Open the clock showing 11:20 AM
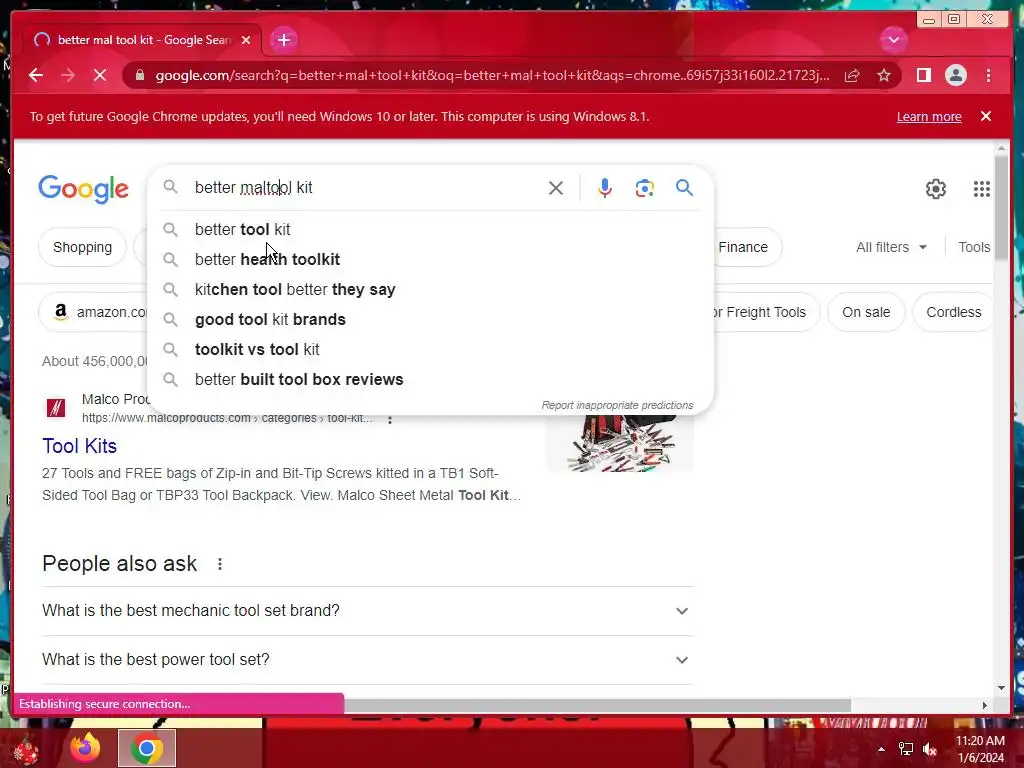Viewport: 1024px width, 768px height. [x=980, y=749]
